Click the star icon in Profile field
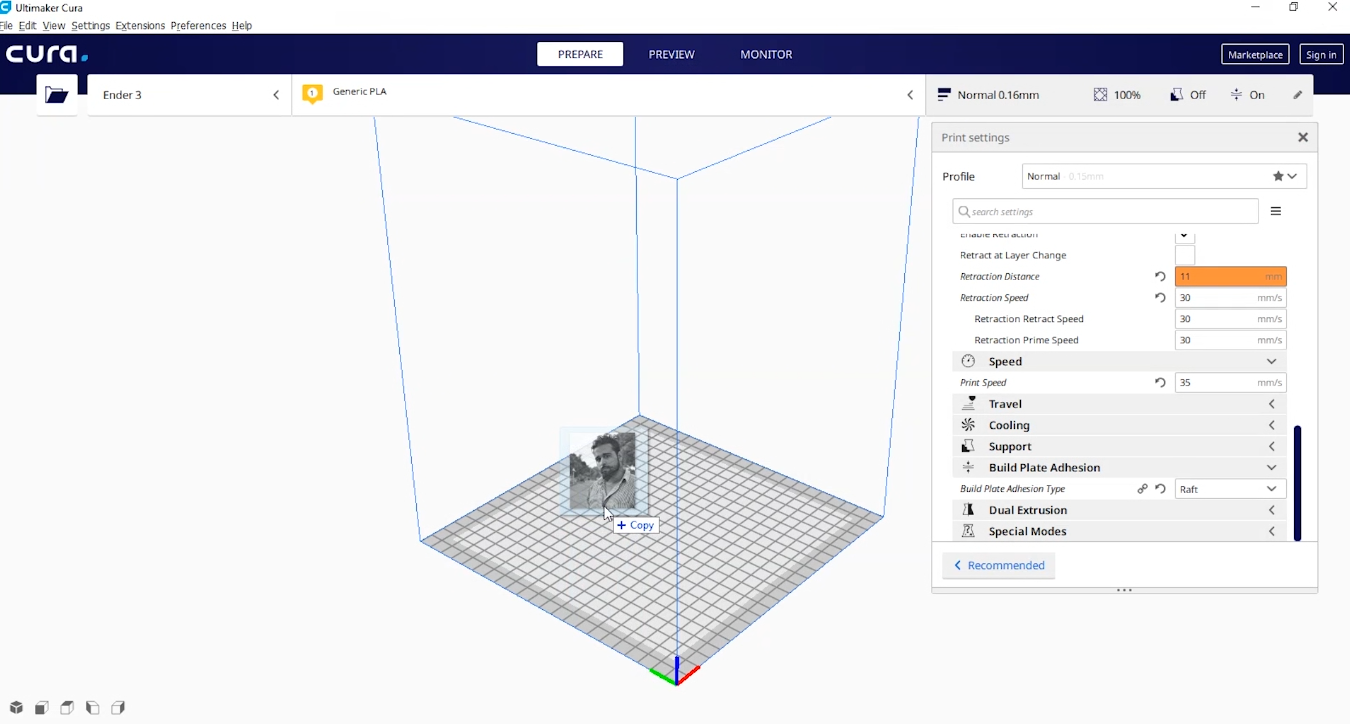The height and width of the screenshot is (724, 1350). [x=1278, y=176]
